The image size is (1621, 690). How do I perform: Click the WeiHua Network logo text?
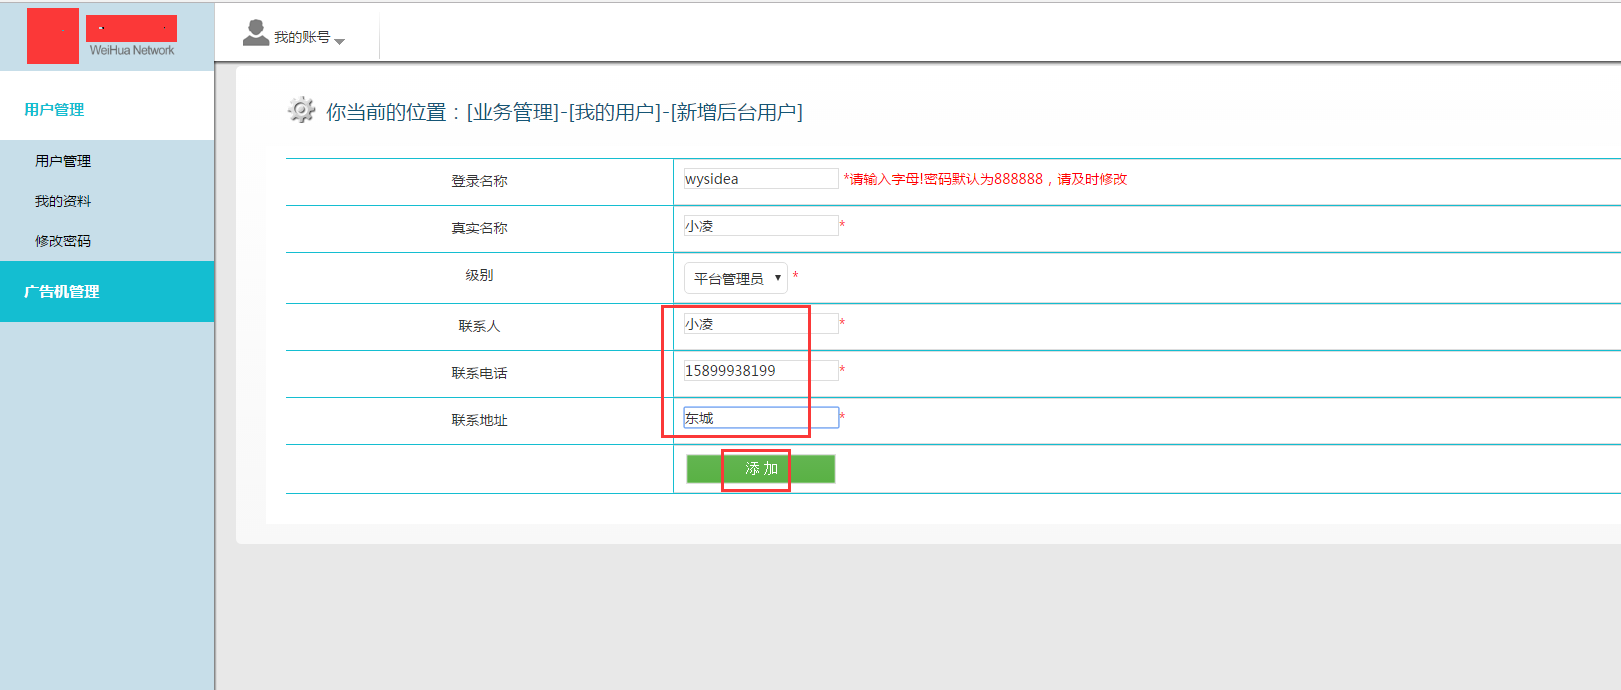[131, 50]
